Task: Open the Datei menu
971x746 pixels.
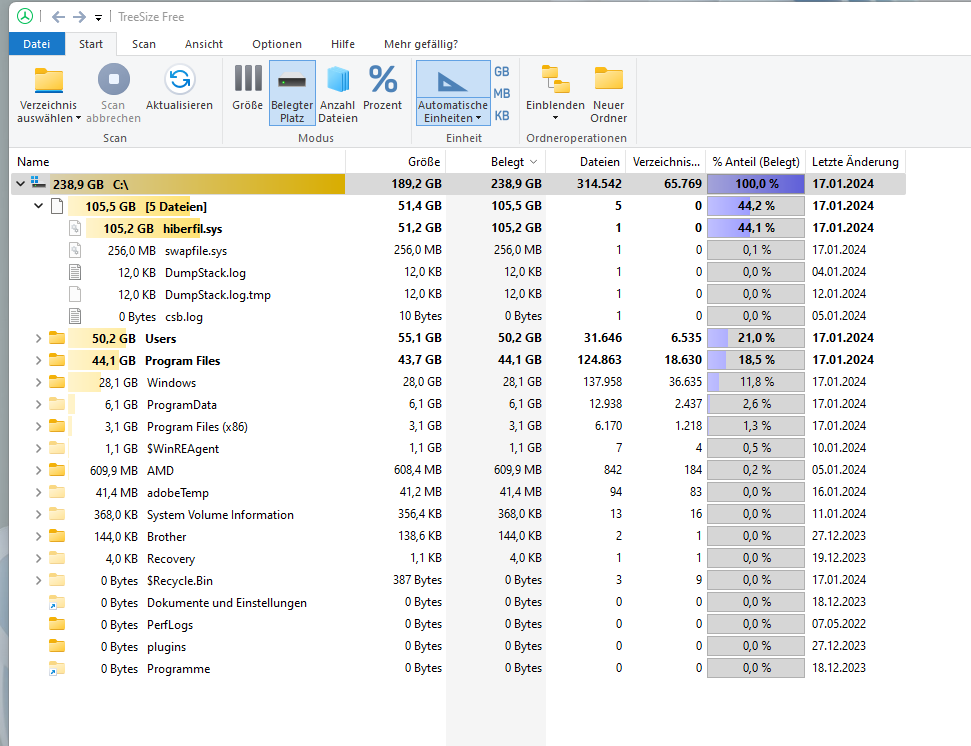Action: [x=37, y=44]
